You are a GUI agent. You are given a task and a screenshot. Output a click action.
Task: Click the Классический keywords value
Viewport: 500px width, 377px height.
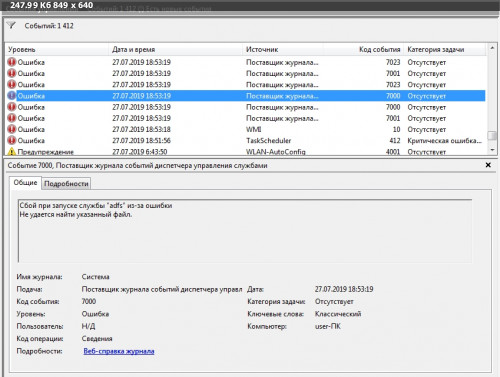(338, 314)
